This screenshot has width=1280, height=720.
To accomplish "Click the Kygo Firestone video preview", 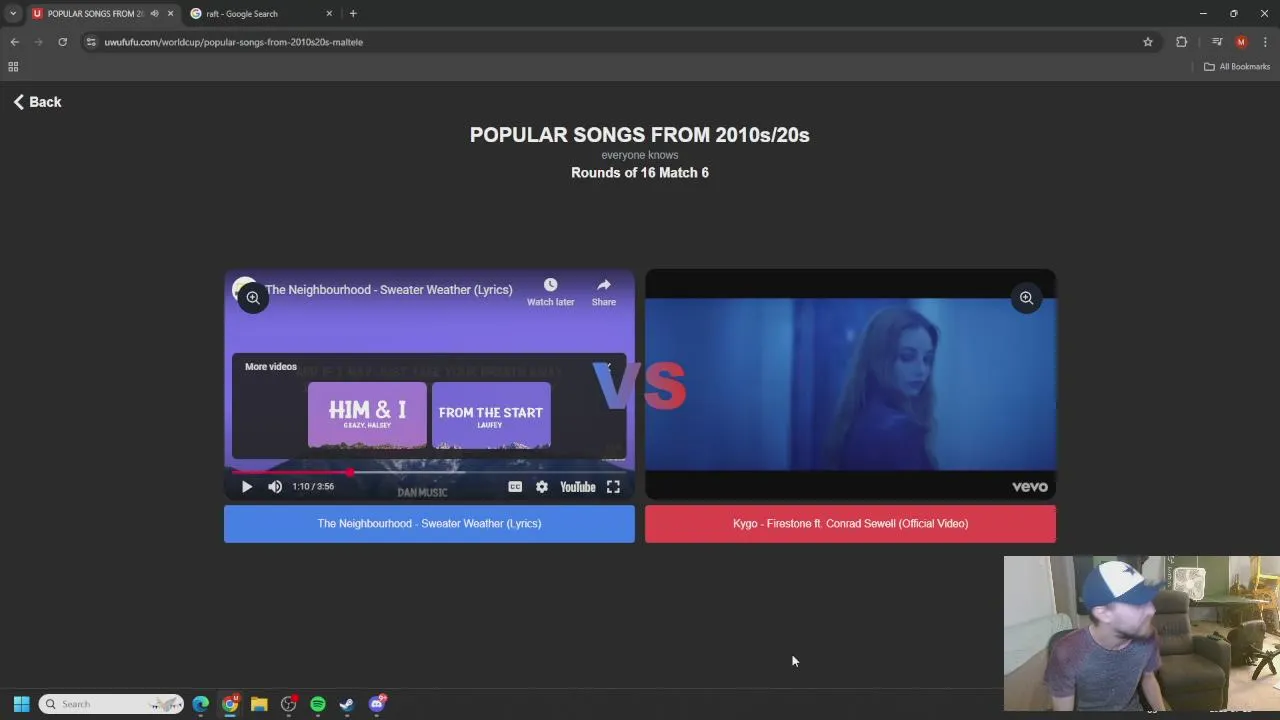I will click(850, 384).
